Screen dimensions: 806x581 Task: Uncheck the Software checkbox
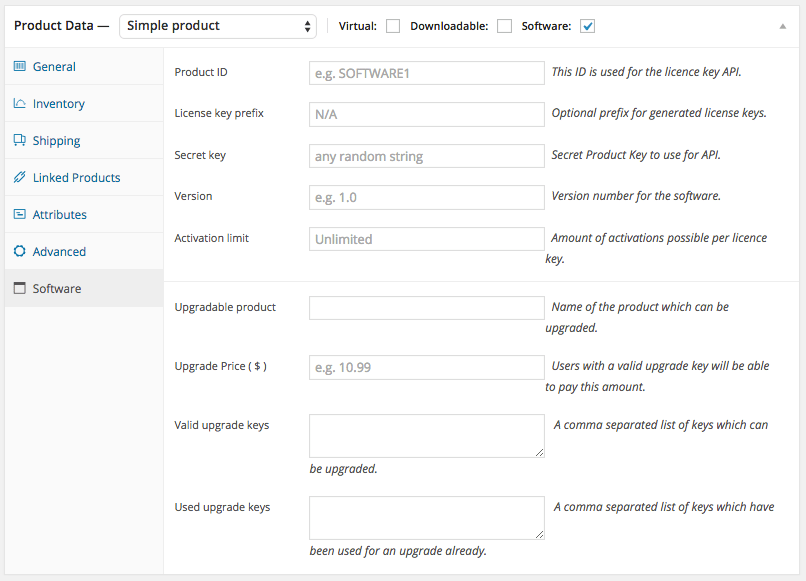click(588, 26)
